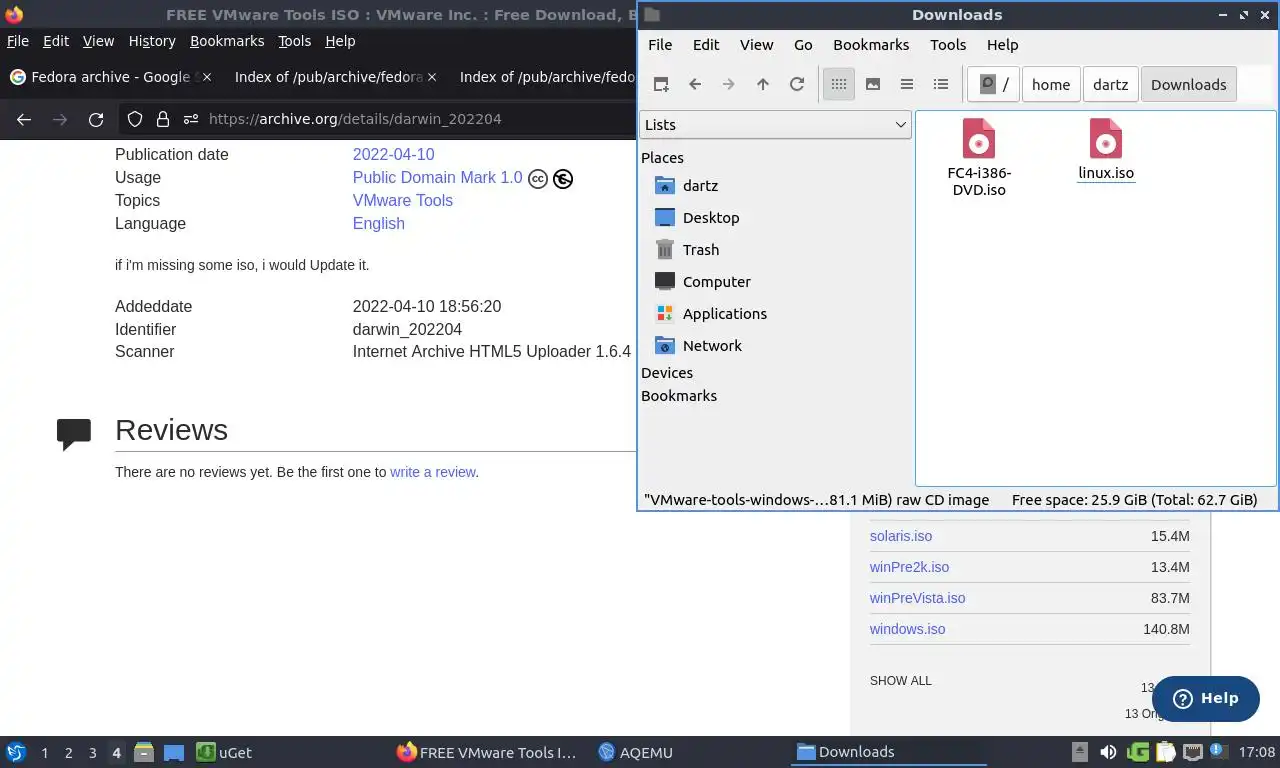Click the blue Help button
1280x768 pixels.
(x=1205, y=698)
